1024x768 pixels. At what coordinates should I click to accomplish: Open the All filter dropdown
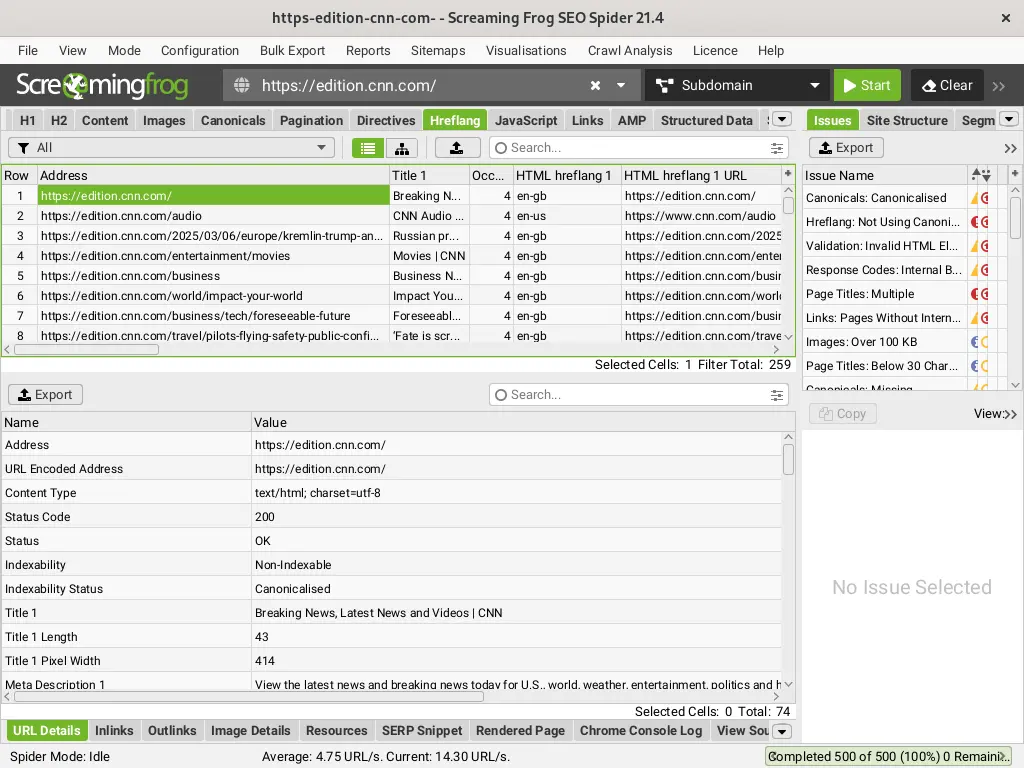pos(171,148)
